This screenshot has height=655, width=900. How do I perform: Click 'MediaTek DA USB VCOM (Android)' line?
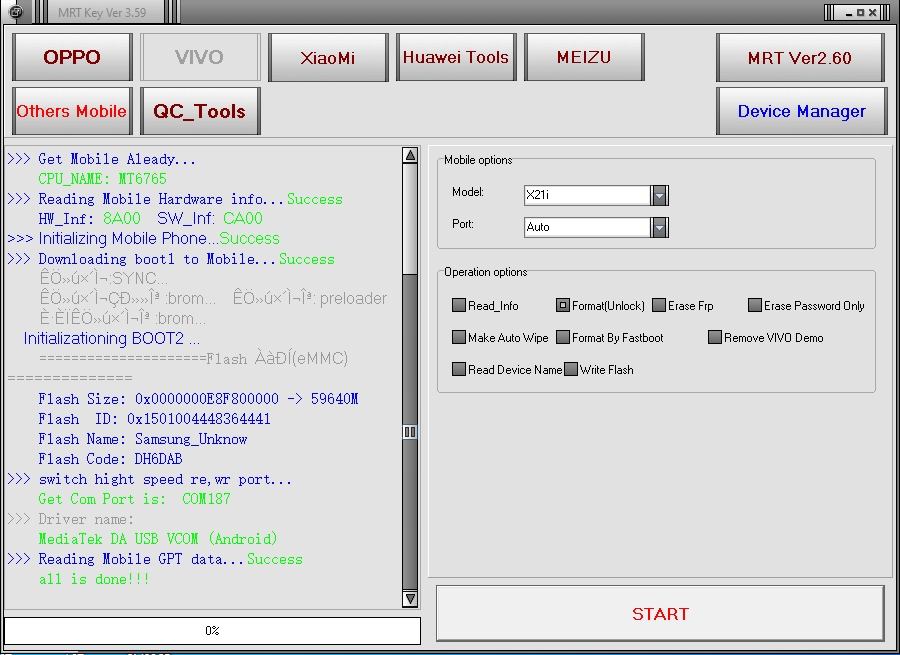point(158,539)
